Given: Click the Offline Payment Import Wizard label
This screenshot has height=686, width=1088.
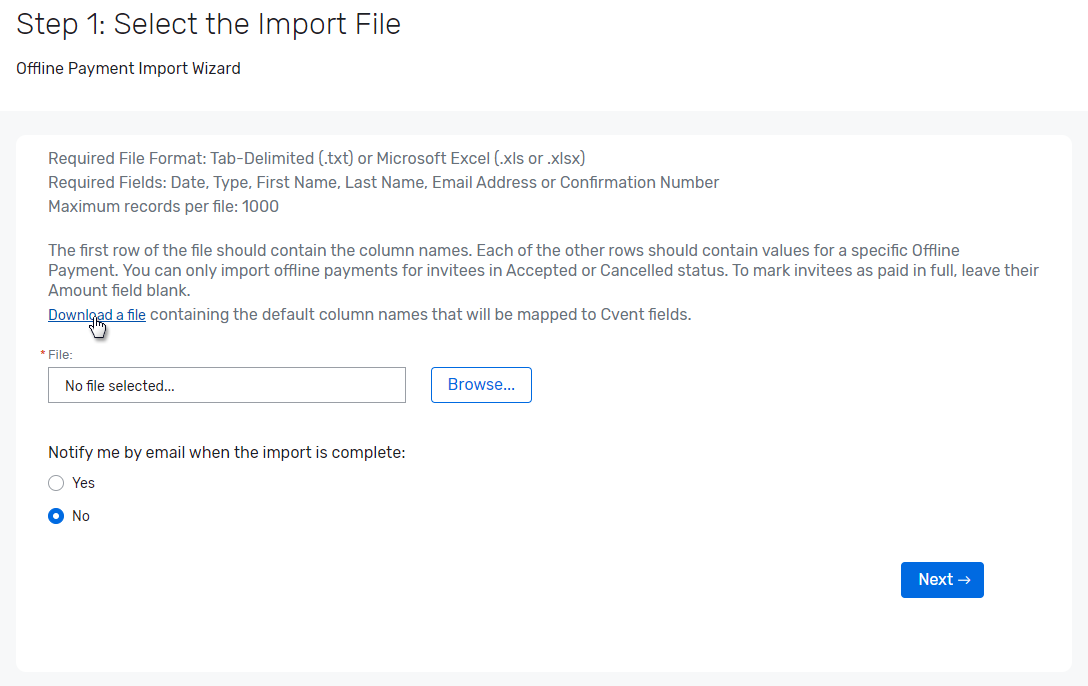Looking at the screenshot, I should [x=128, y=68].
